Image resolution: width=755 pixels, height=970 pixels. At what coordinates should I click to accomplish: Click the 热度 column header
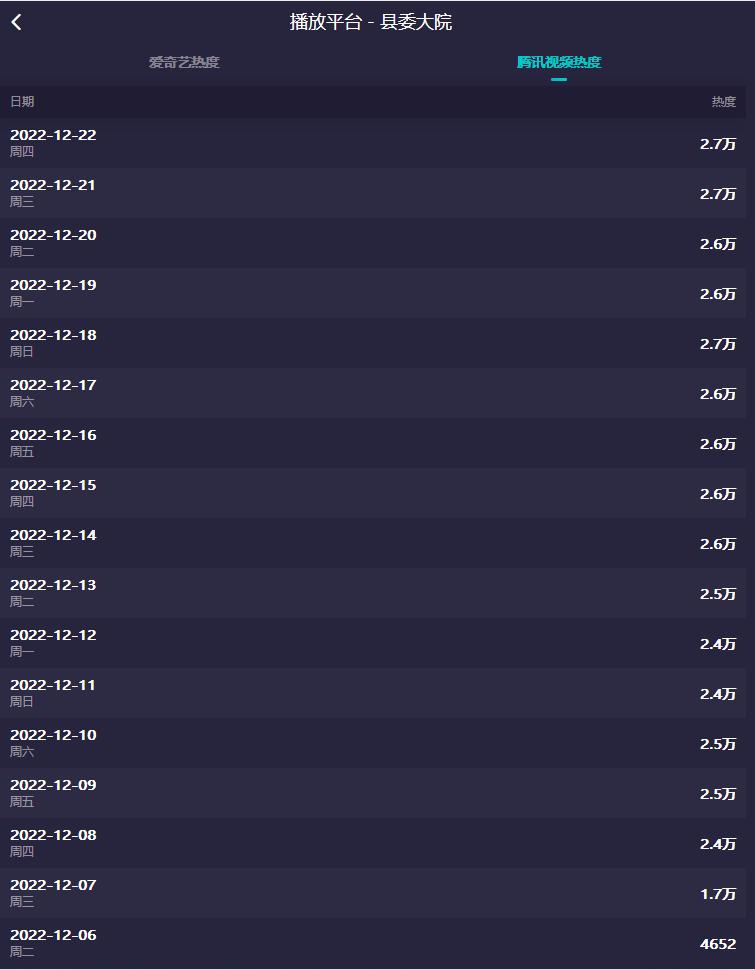coord(723,101)
